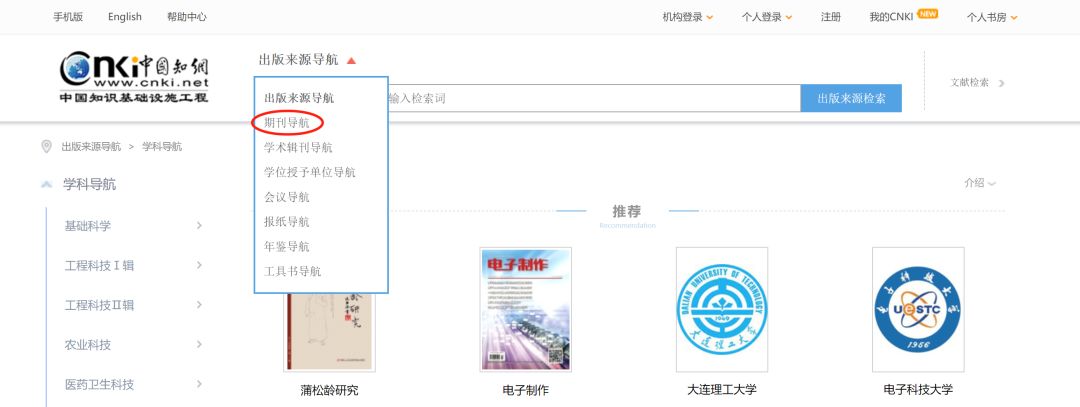Collapse the 出版来源导航 dropdown header

pyautogui.click(x=307, y=60)
